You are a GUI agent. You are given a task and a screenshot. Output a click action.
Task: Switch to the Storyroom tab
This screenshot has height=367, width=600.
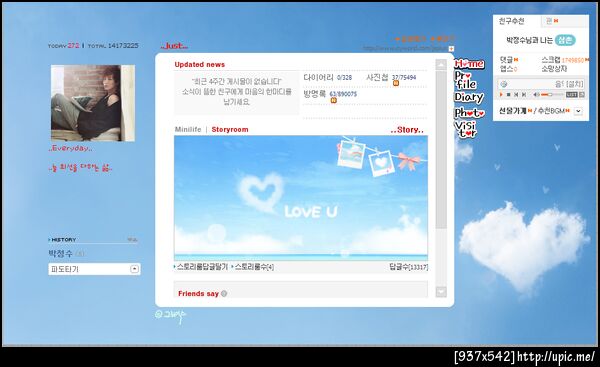click(230, 129)
